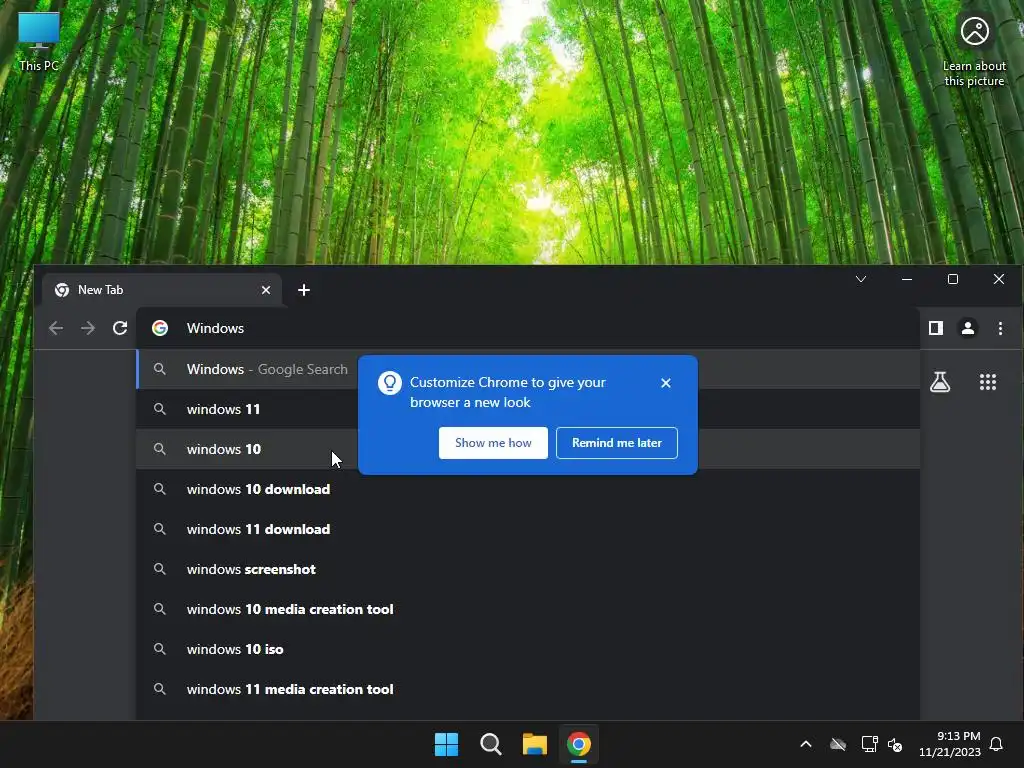Click the Chrome taskbar icon
Screen dimensions: 1024x768
tap(579, 744)
